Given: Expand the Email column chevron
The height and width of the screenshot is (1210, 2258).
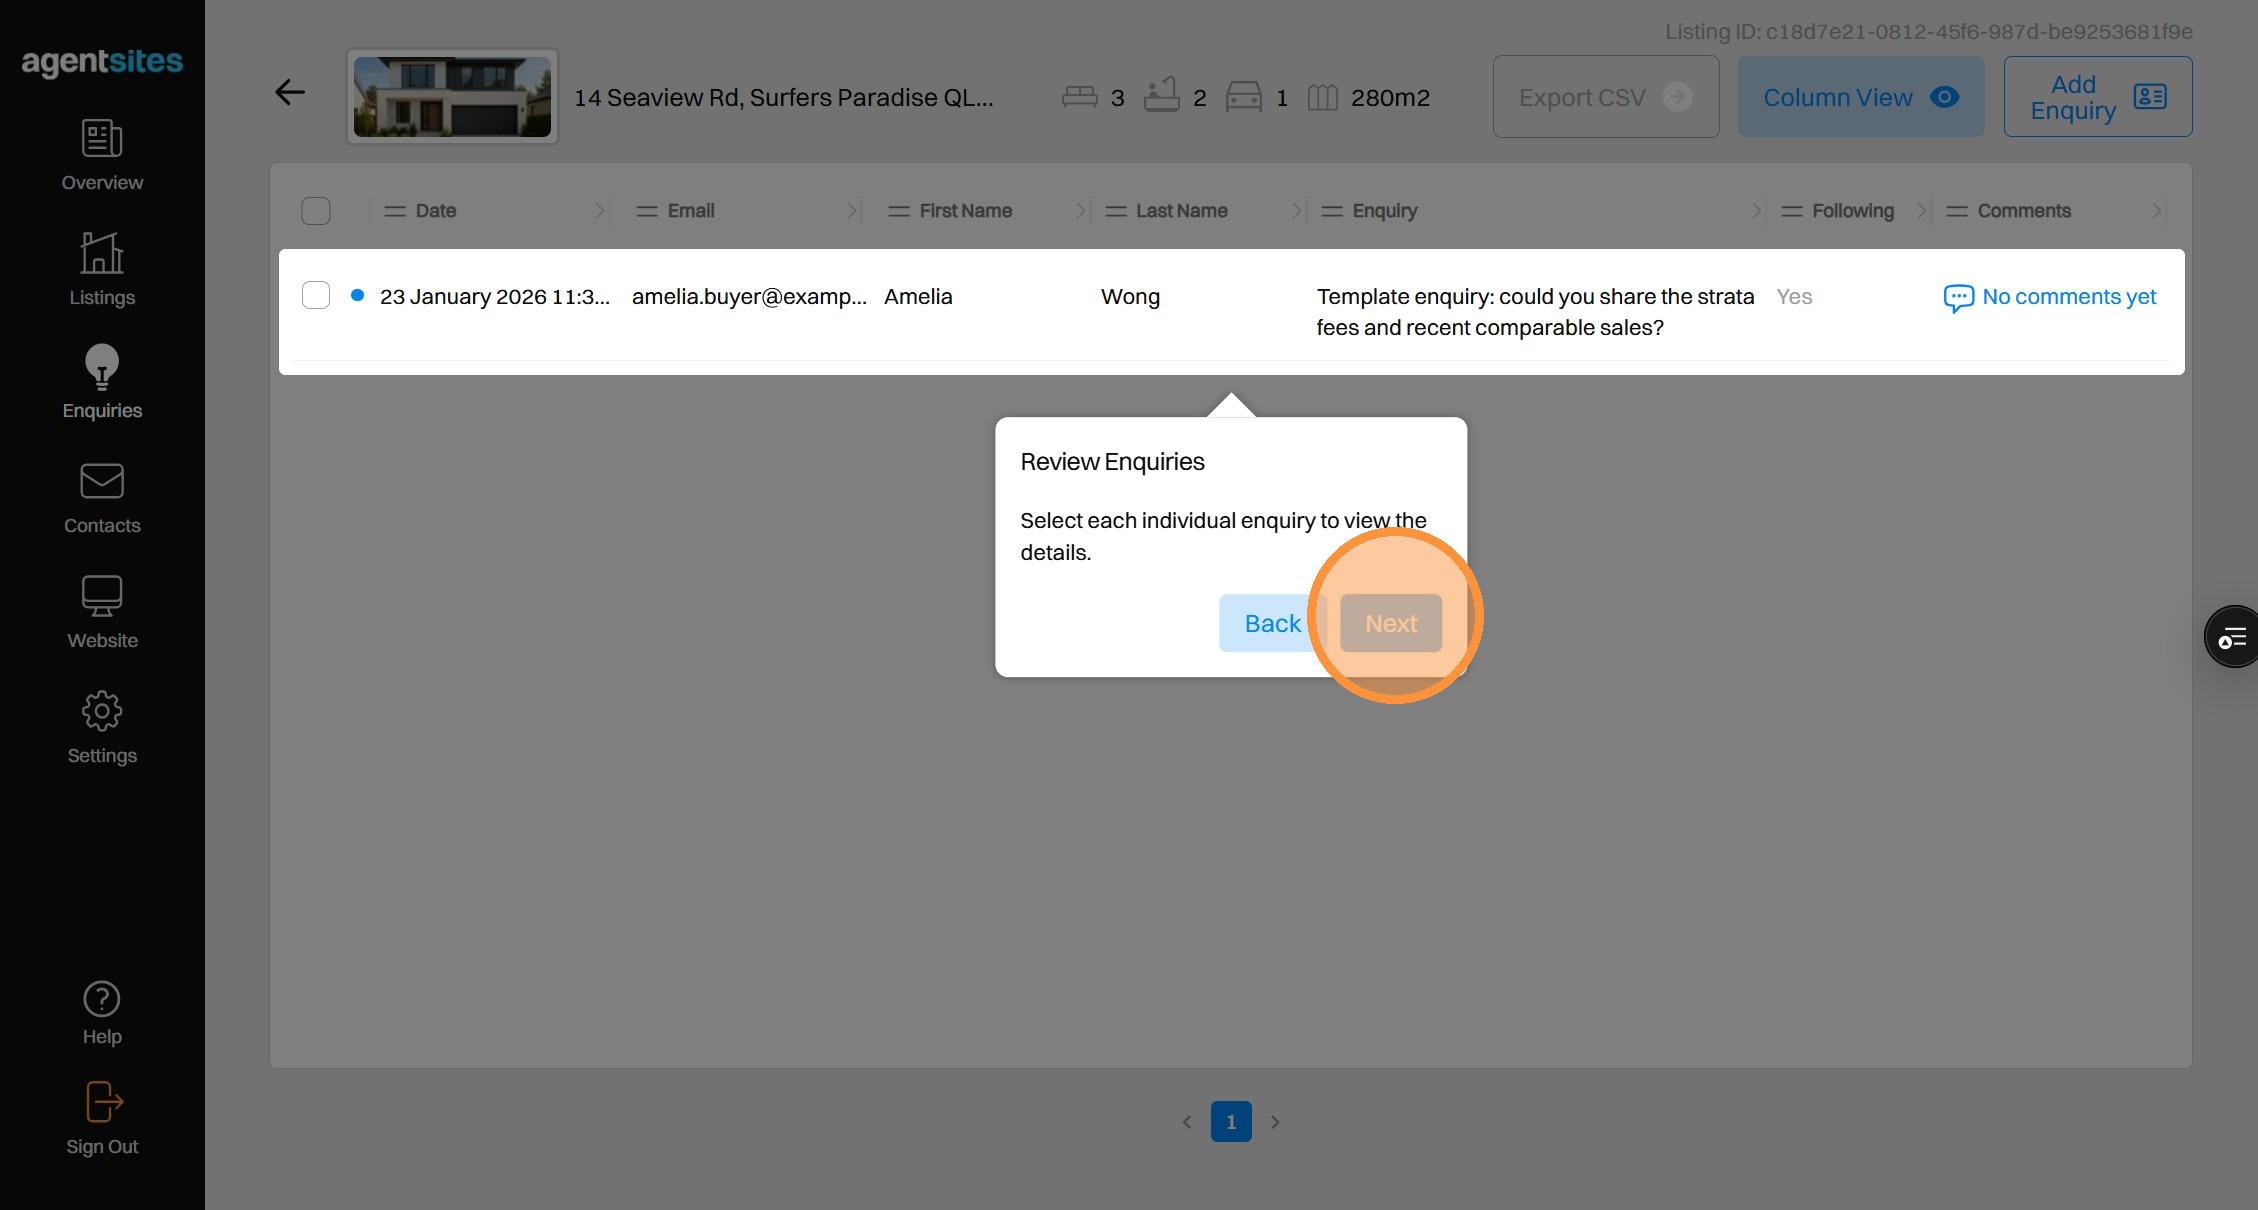Looking at the screenshot, I should [851, 211].
